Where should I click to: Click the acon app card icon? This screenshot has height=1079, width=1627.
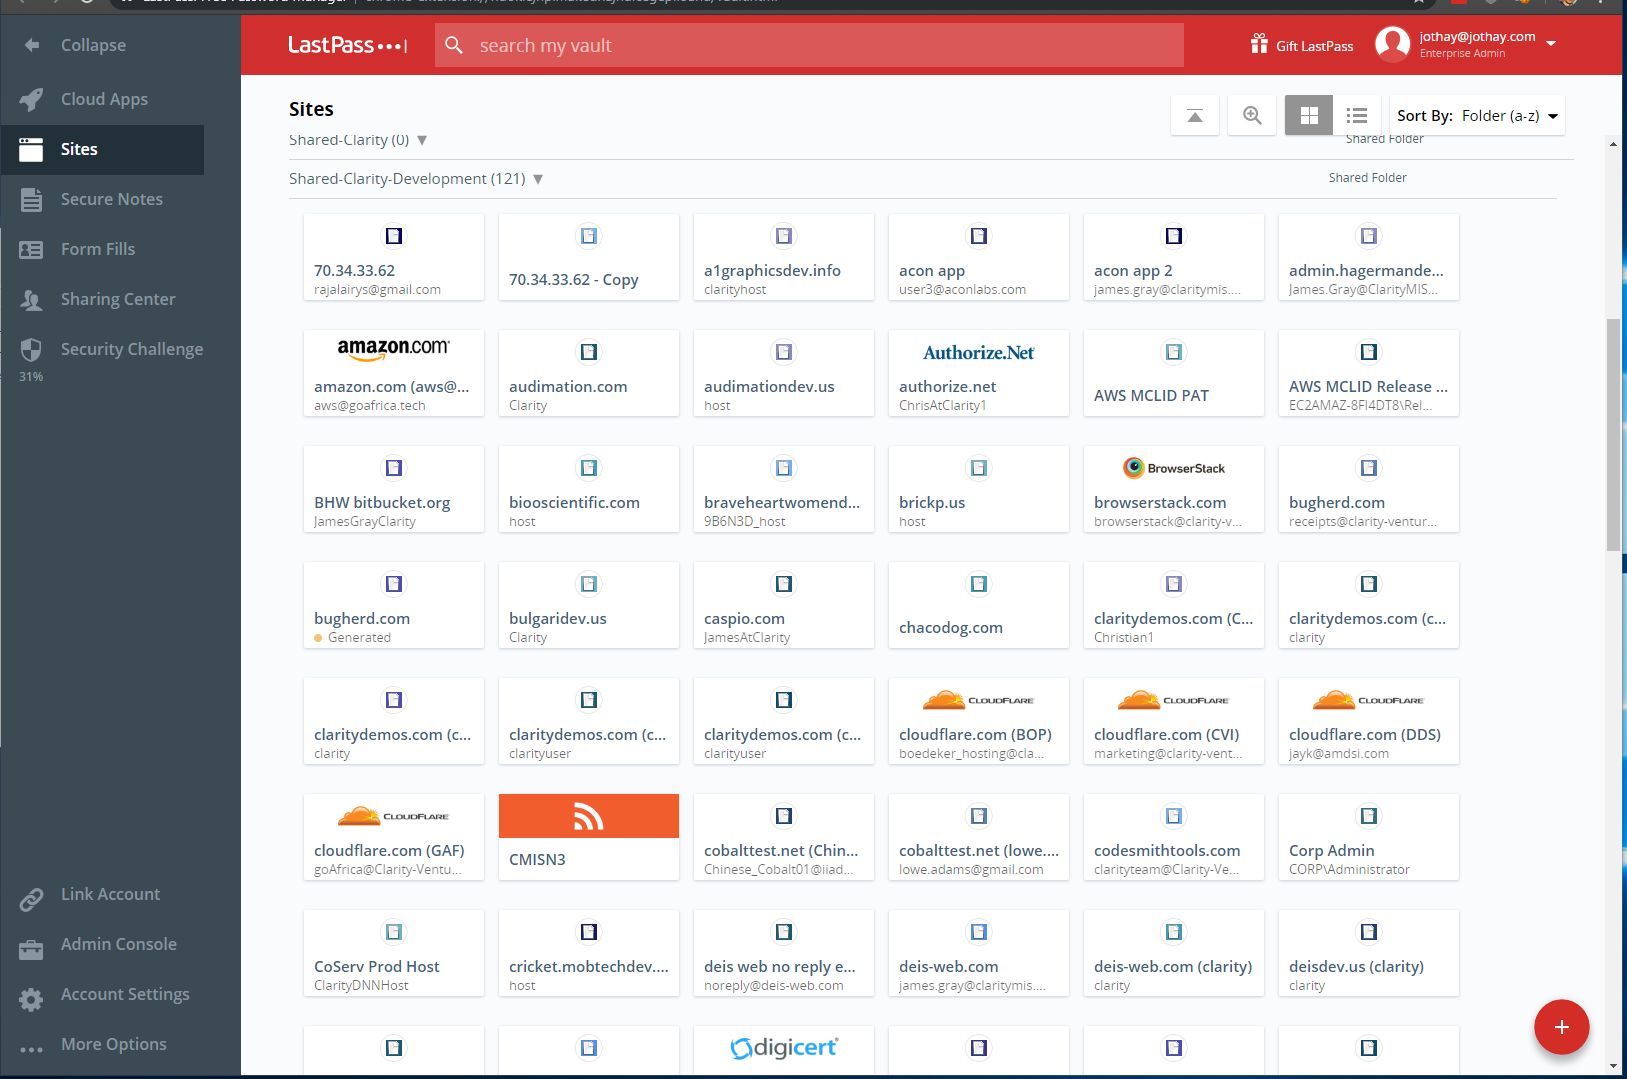979,236
